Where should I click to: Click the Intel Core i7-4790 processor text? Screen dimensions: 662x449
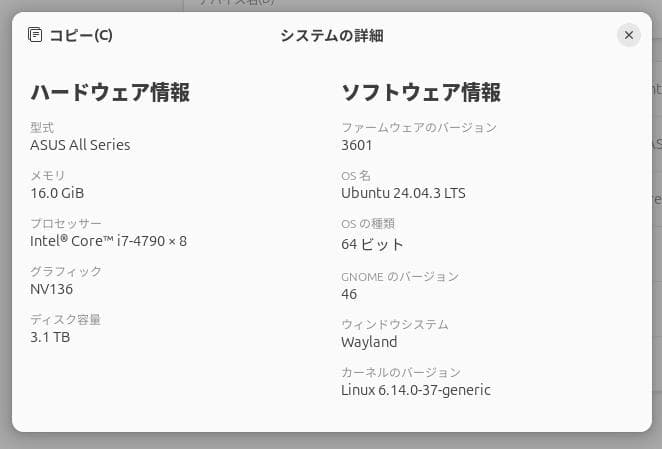(108, 241)
